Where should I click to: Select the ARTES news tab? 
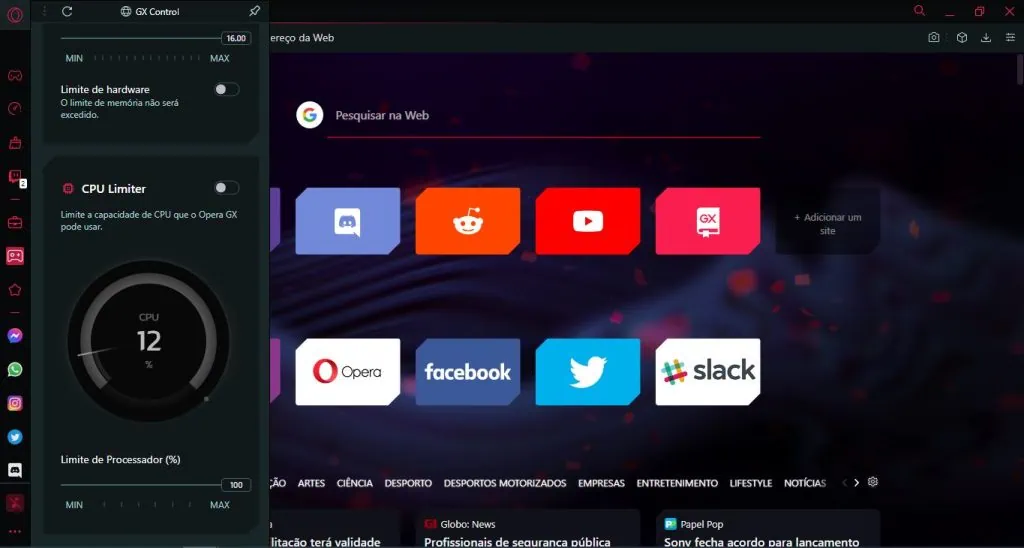(x=312, y=483)
